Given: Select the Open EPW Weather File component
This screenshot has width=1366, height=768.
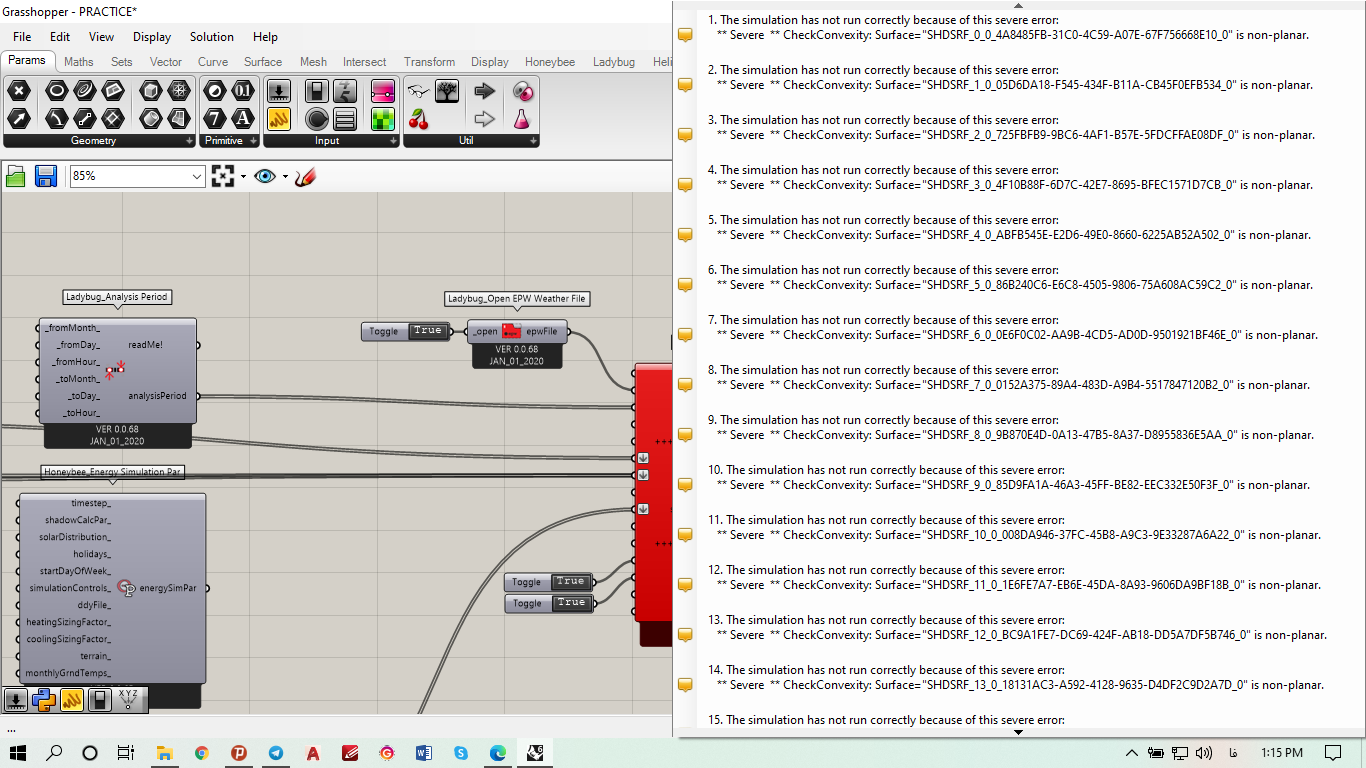Looking at the screenshot, I should (x=517, y=332).
